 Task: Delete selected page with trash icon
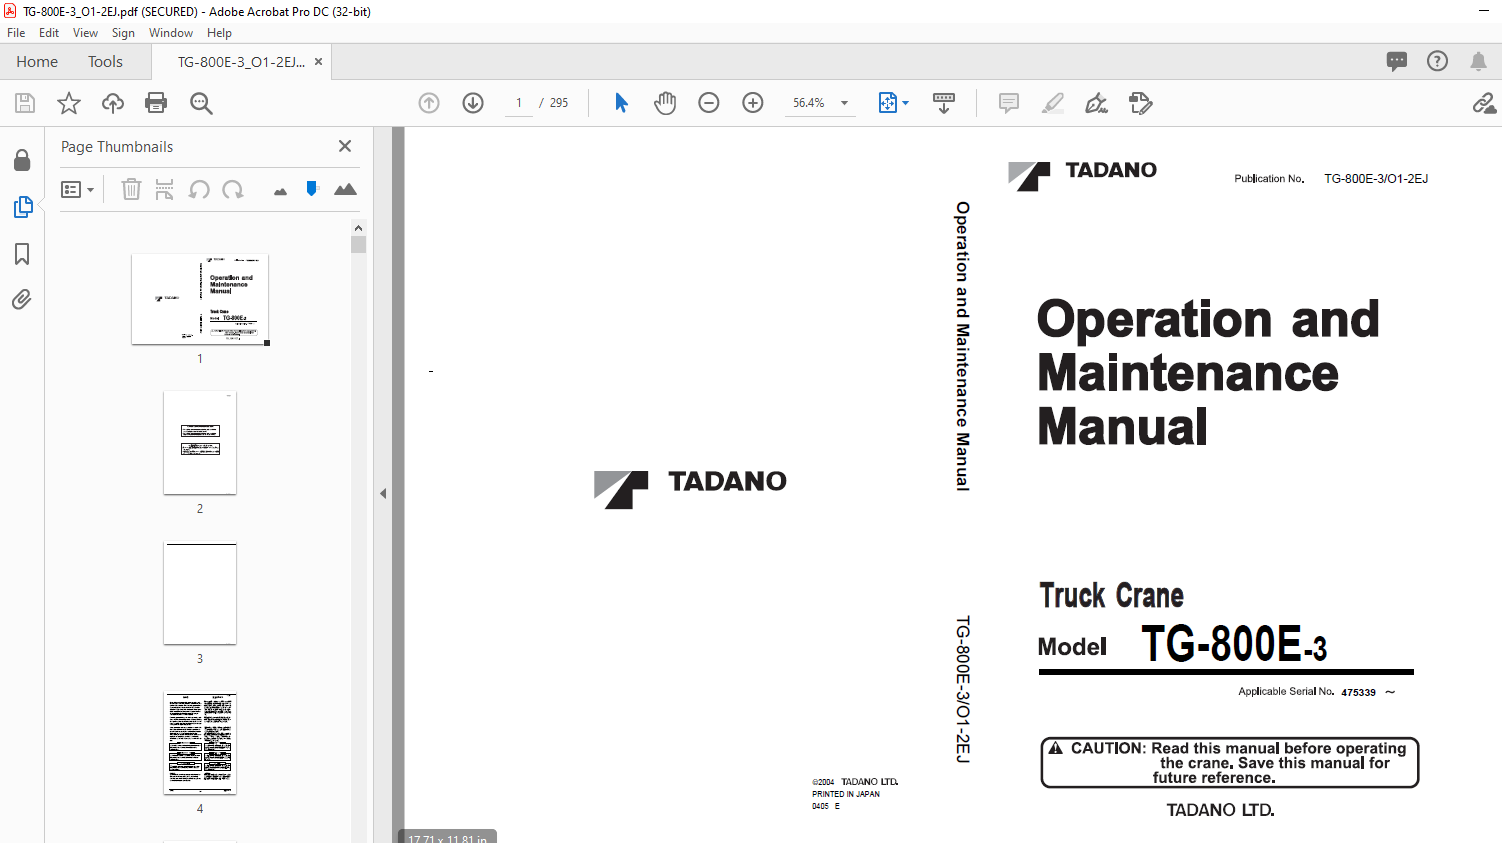pyautogui.click(x=131, y=189)
